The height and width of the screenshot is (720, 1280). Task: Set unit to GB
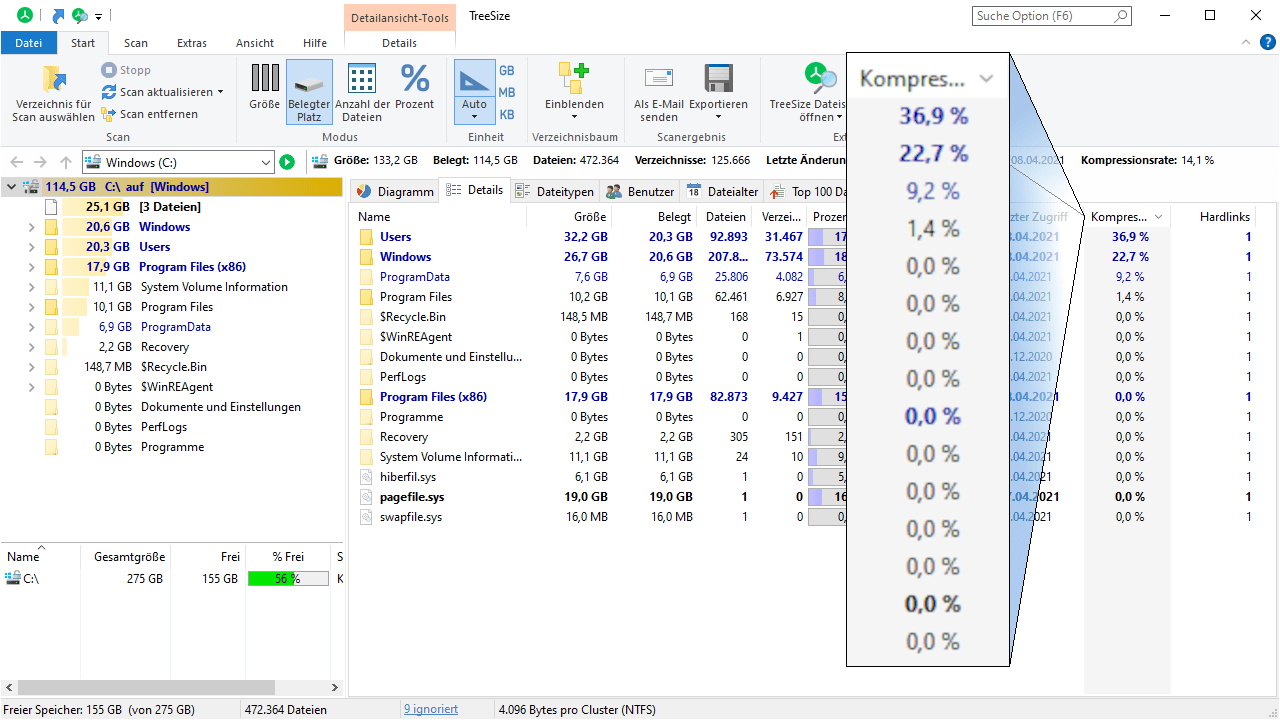pyautogui.click(x=507, y=70)
